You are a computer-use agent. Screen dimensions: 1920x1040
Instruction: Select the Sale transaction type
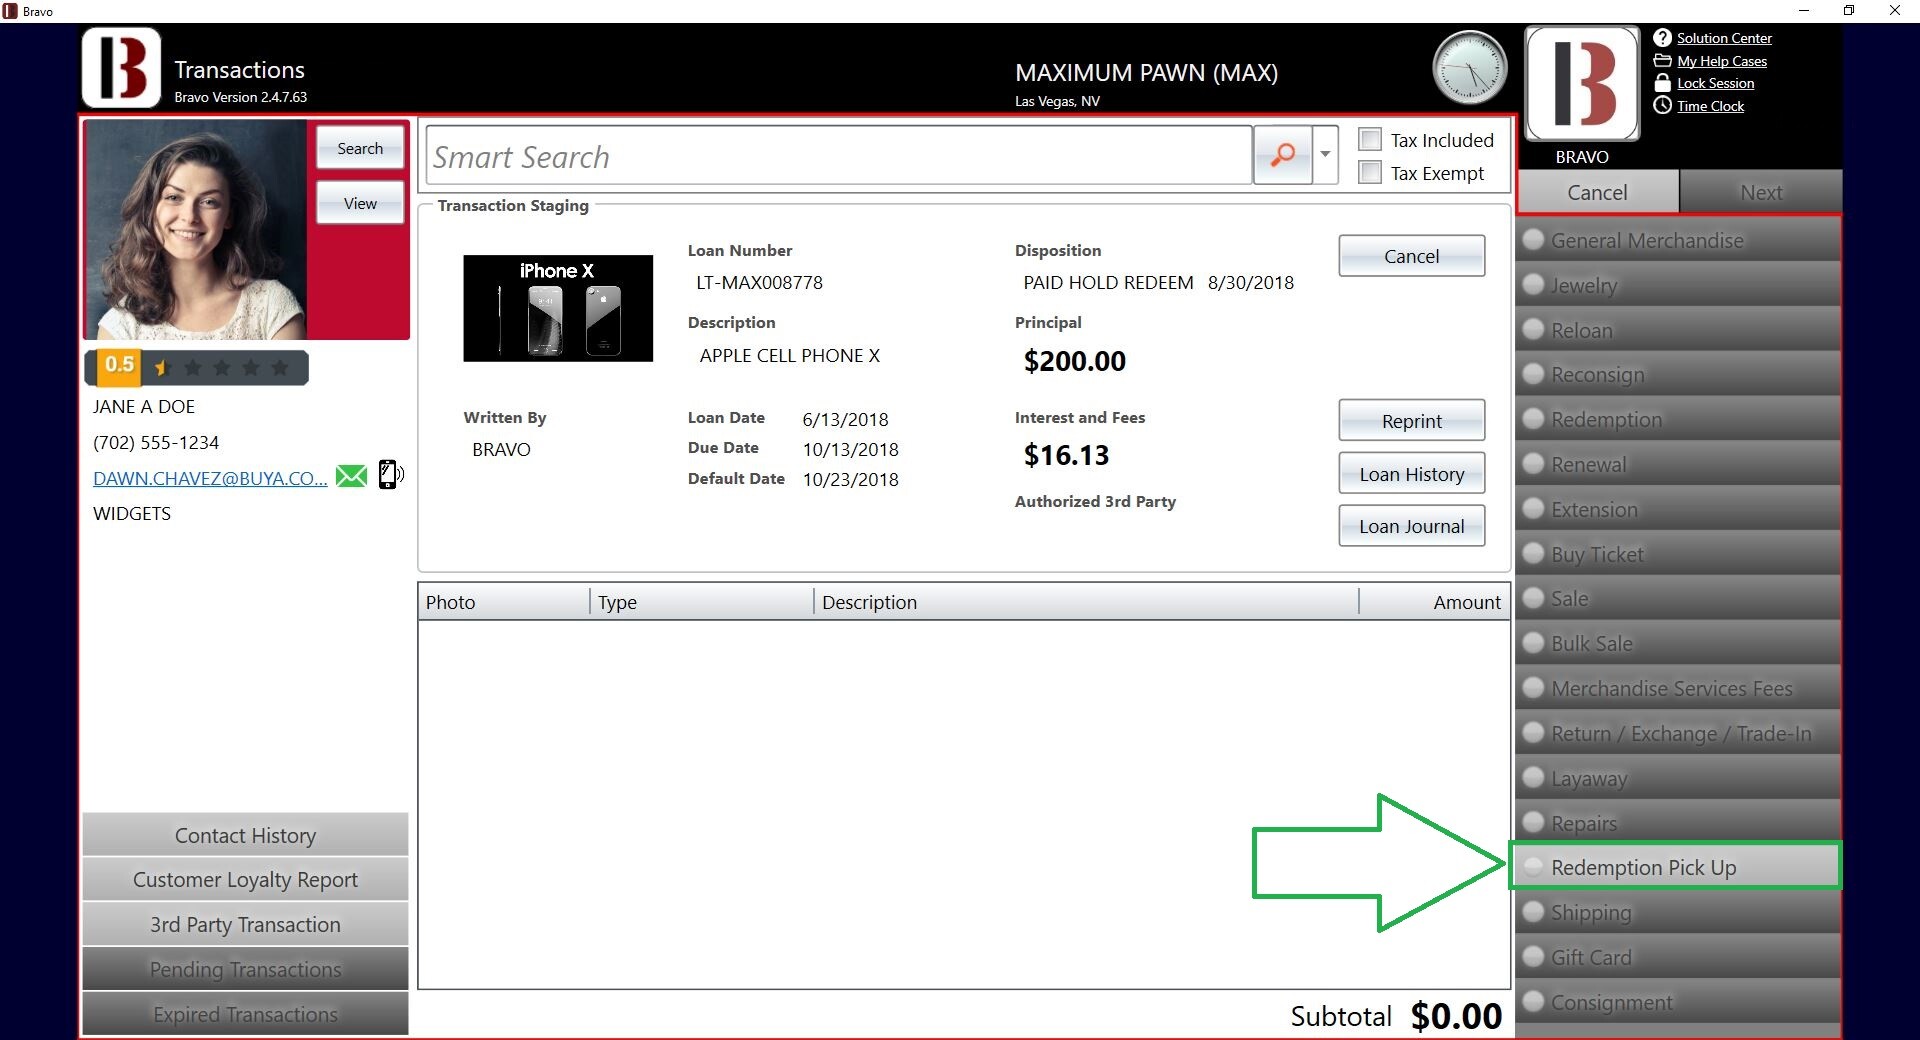(1679, 599)
